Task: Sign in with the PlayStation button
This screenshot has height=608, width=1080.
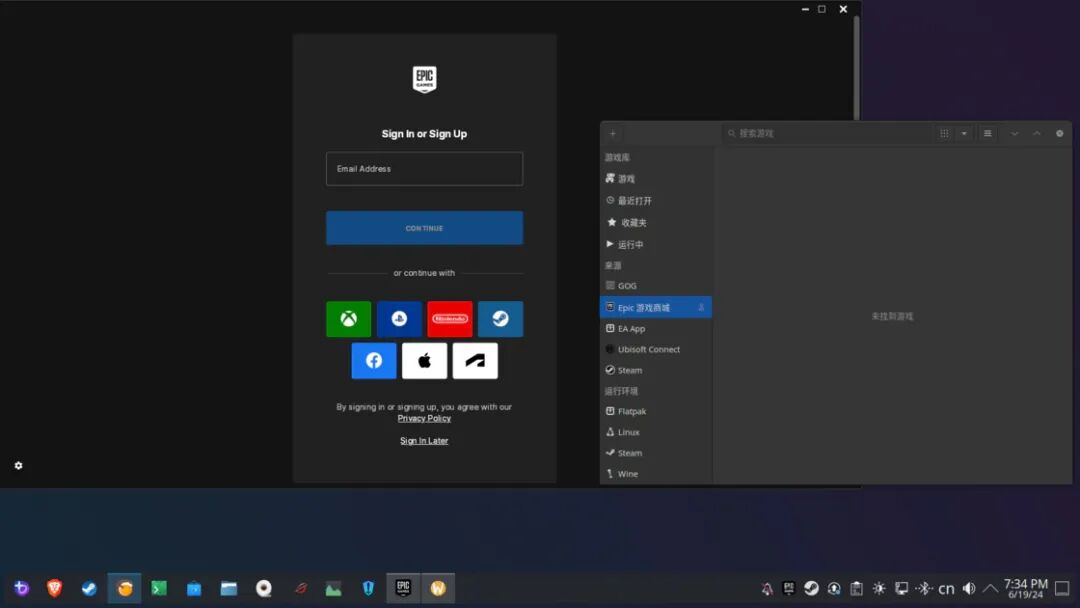Action: click(399, 319)
